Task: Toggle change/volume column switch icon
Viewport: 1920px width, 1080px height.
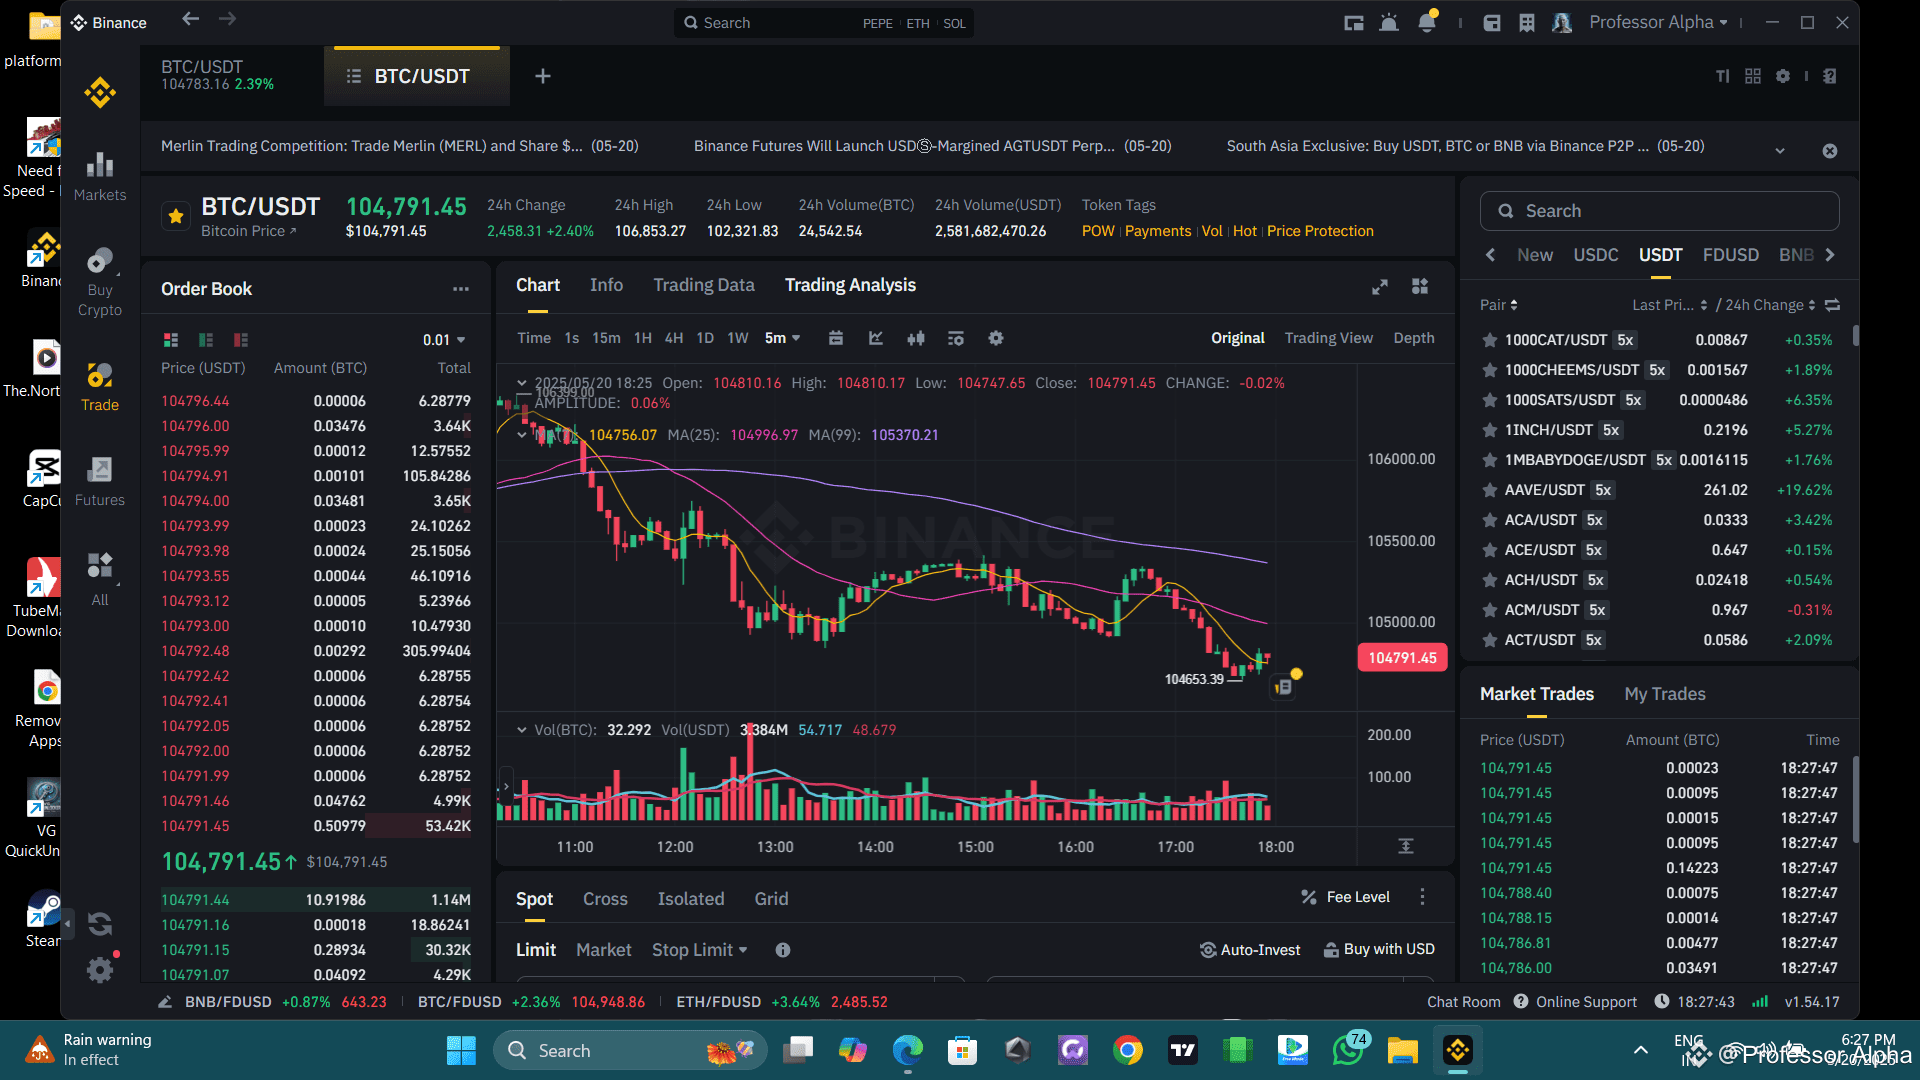Action: [1832, 305]
